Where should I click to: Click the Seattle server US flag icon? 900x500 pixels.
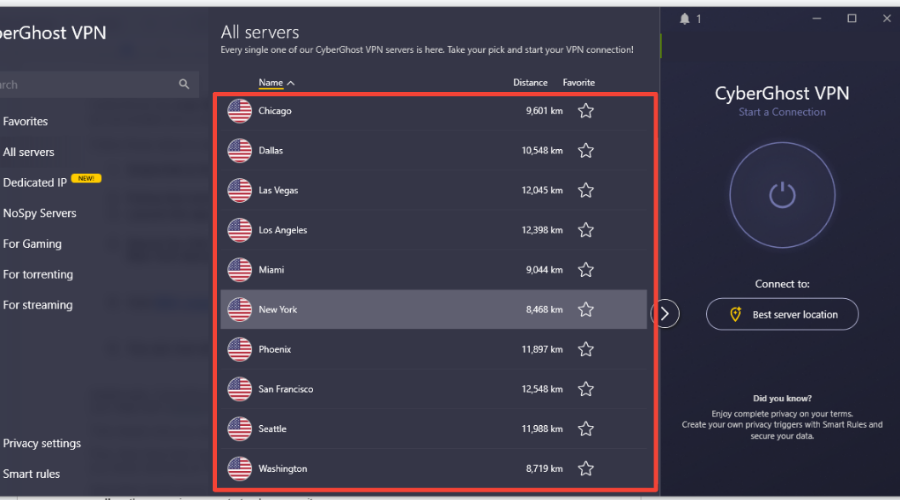[239, 429]
